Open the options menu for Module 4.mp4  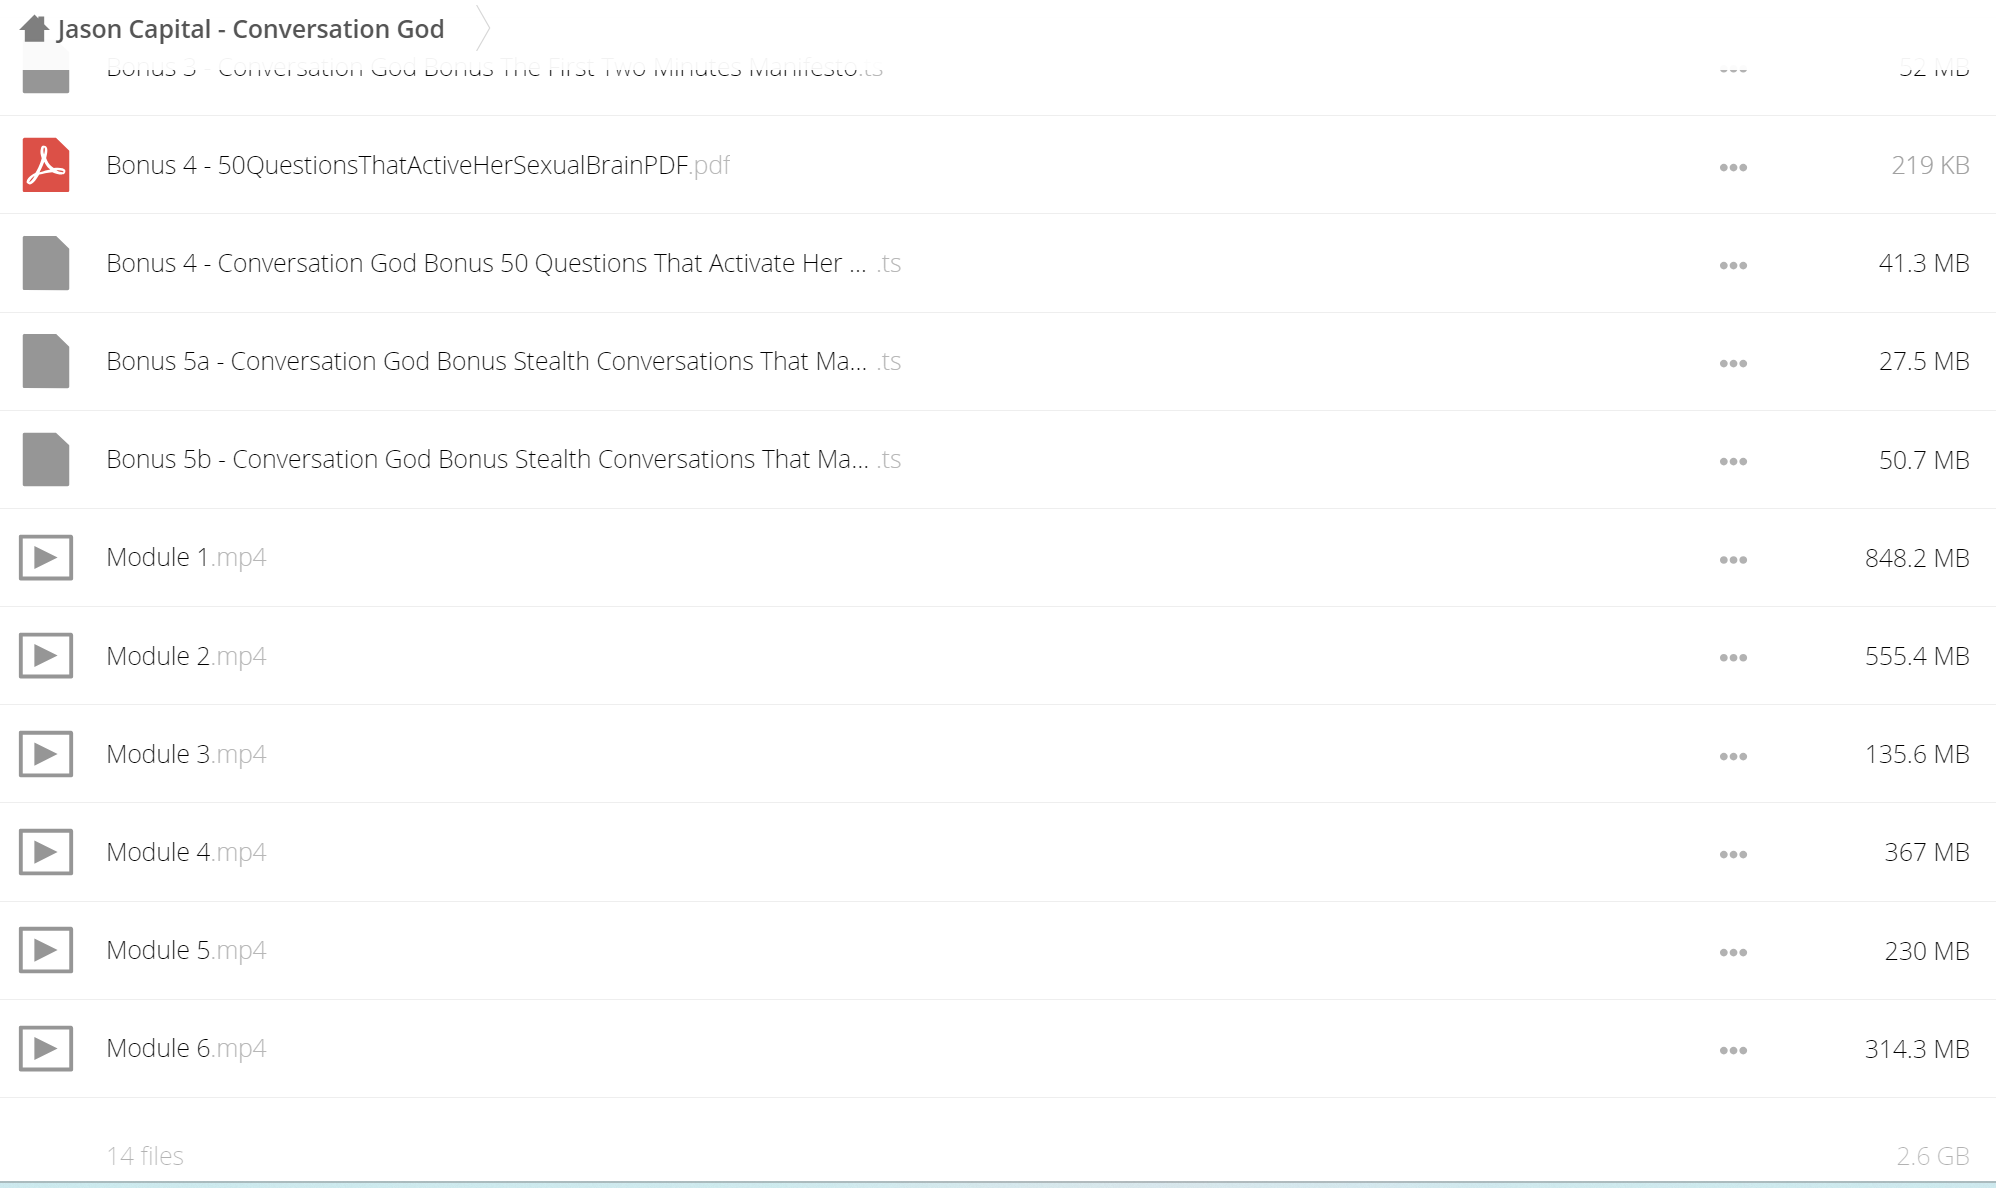pyautogui.click(x=1733, y=854)
